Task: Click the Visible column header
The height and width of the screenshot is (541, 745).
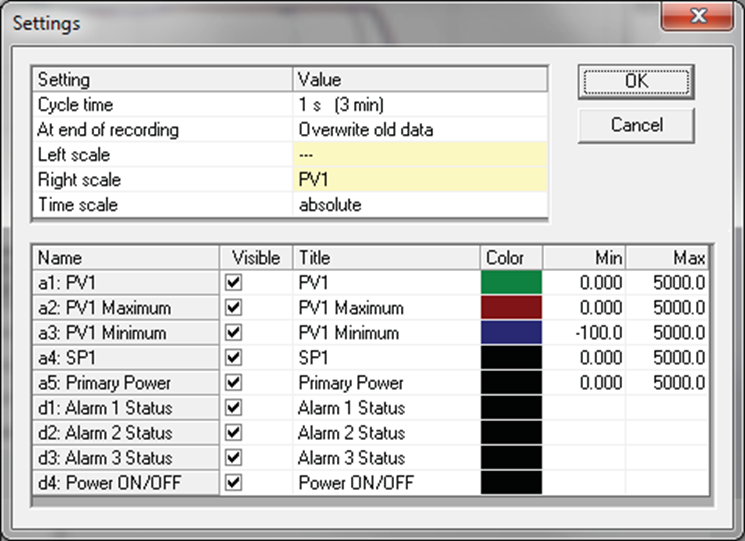Action: 256,257
